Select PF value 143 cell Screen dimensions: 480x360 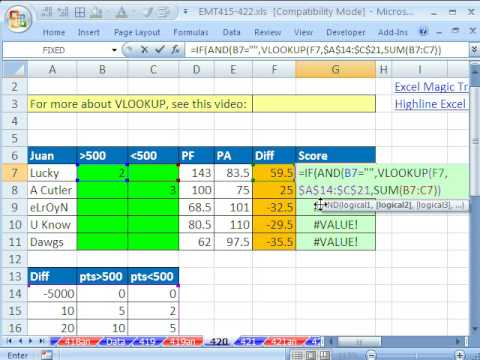point(197,173)
